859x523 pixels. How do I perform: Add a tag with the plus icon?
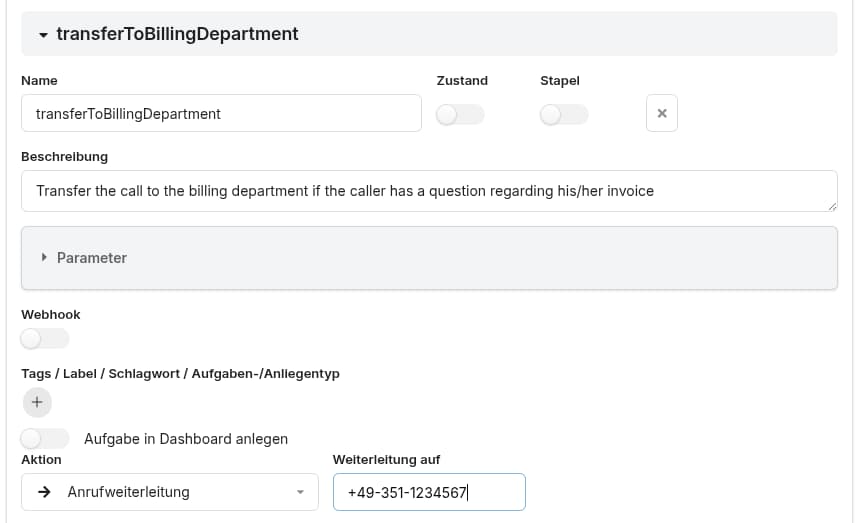(36, 402)
